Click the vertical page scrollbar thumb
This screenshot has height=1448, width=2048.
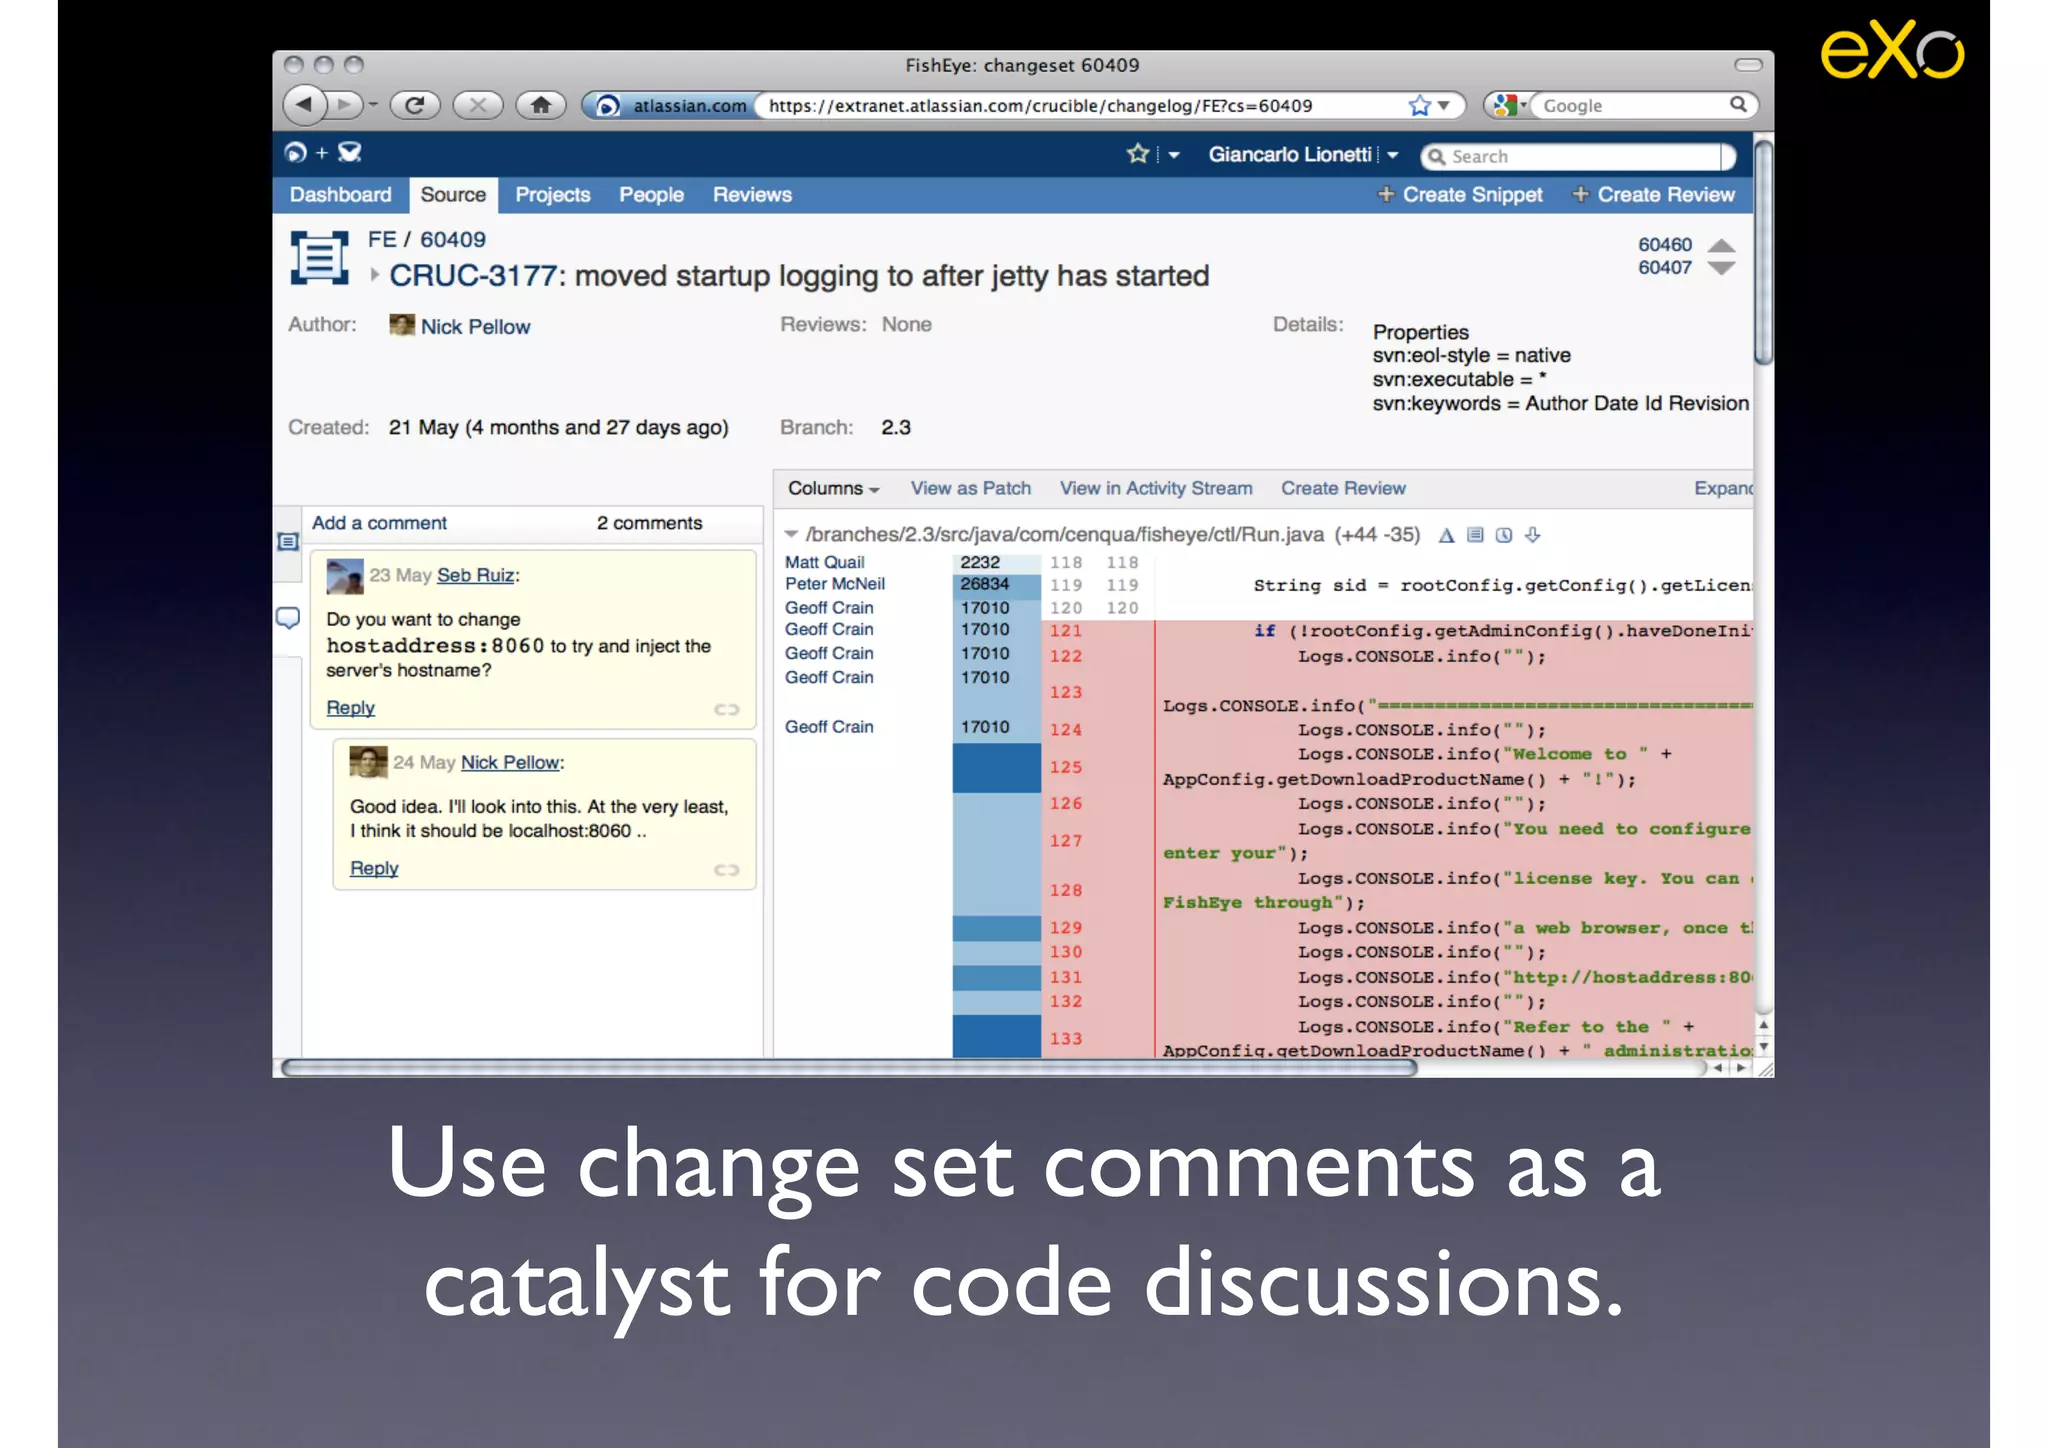[1763, 254]
